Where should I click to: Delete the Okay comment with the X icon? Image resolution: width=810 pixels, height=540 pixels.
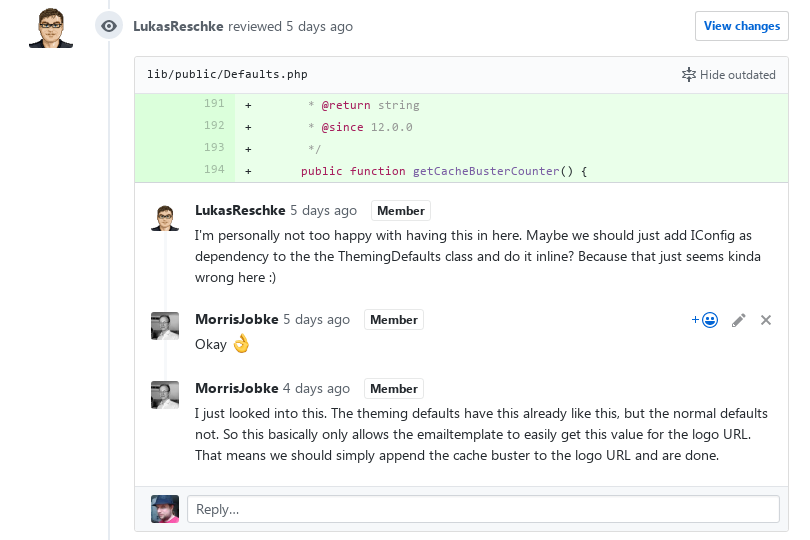[766, 320]
